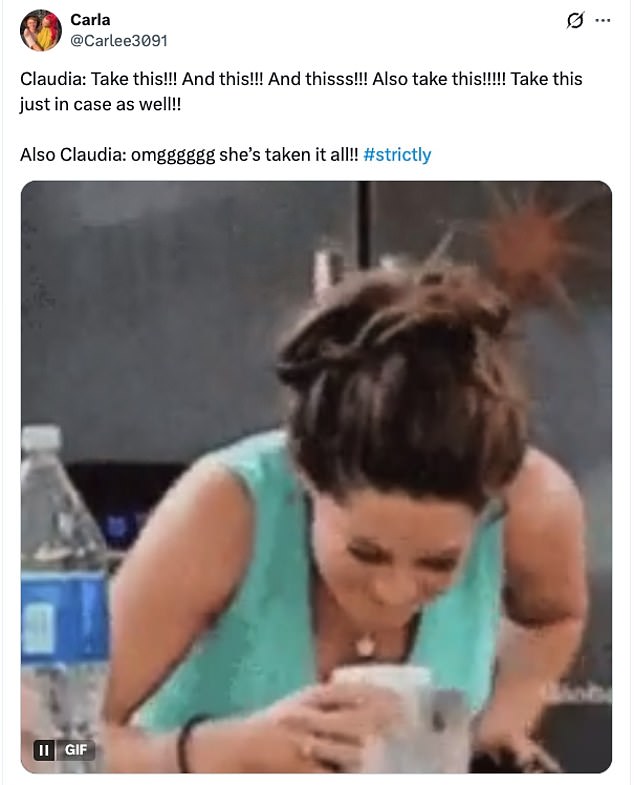Open Carla's profile picture avatar
This screenshot has width=634, height=785.
(x=41, y=30)
